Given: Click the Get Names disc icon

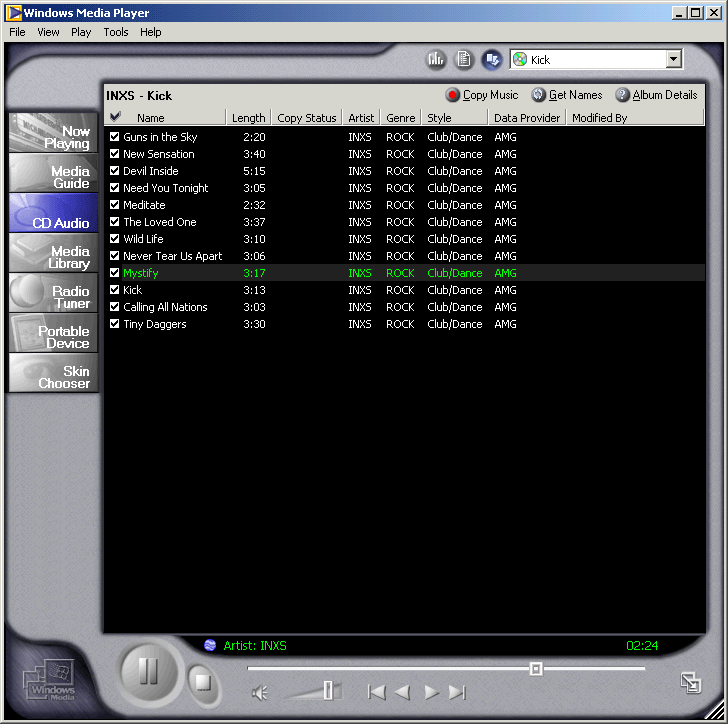Looking at the screenshot, I should 538,95.
